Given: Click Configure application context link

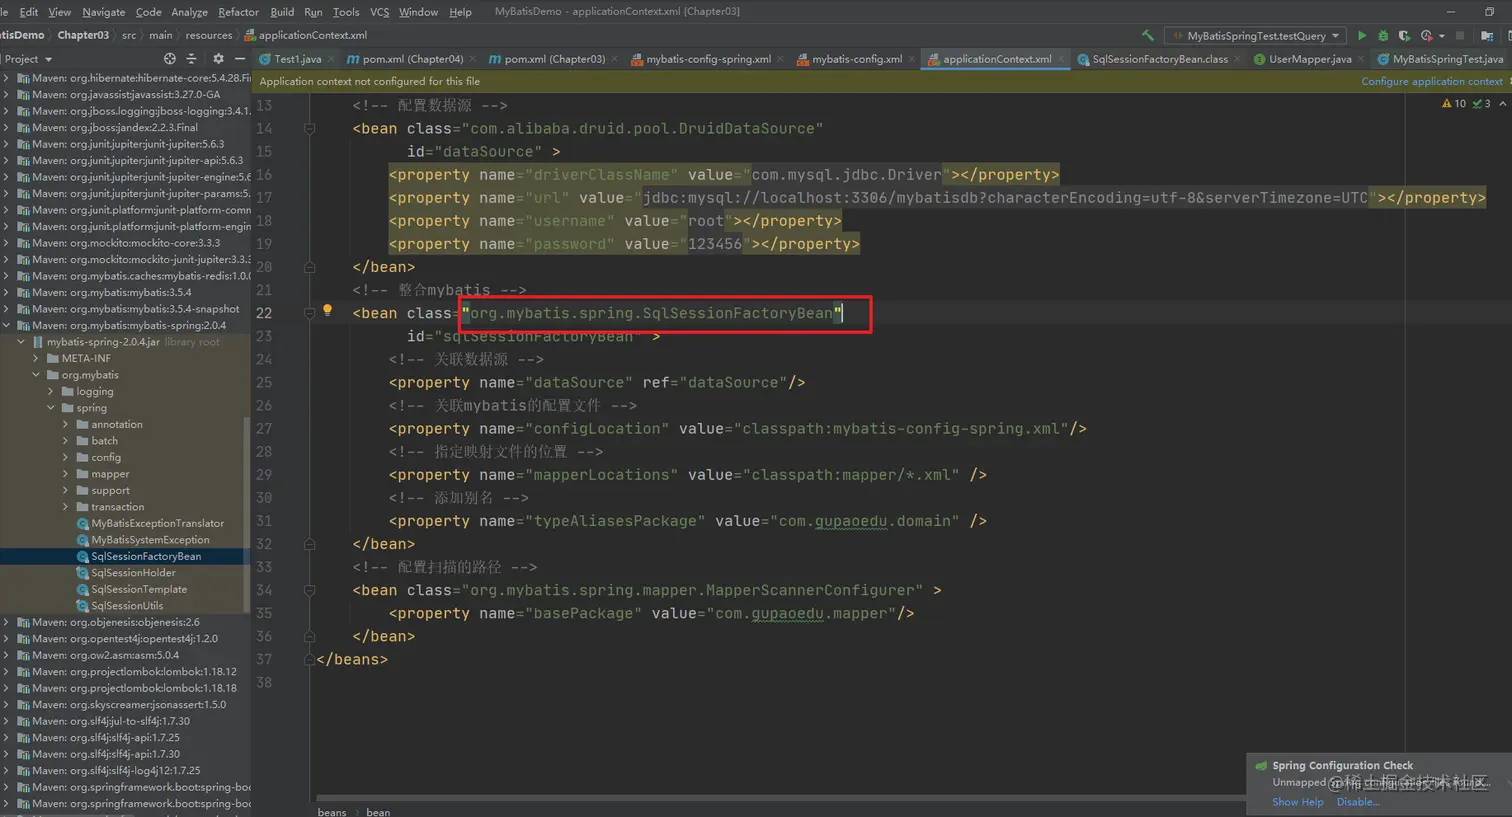Looking at the screenshot, I should (1431, 81).
